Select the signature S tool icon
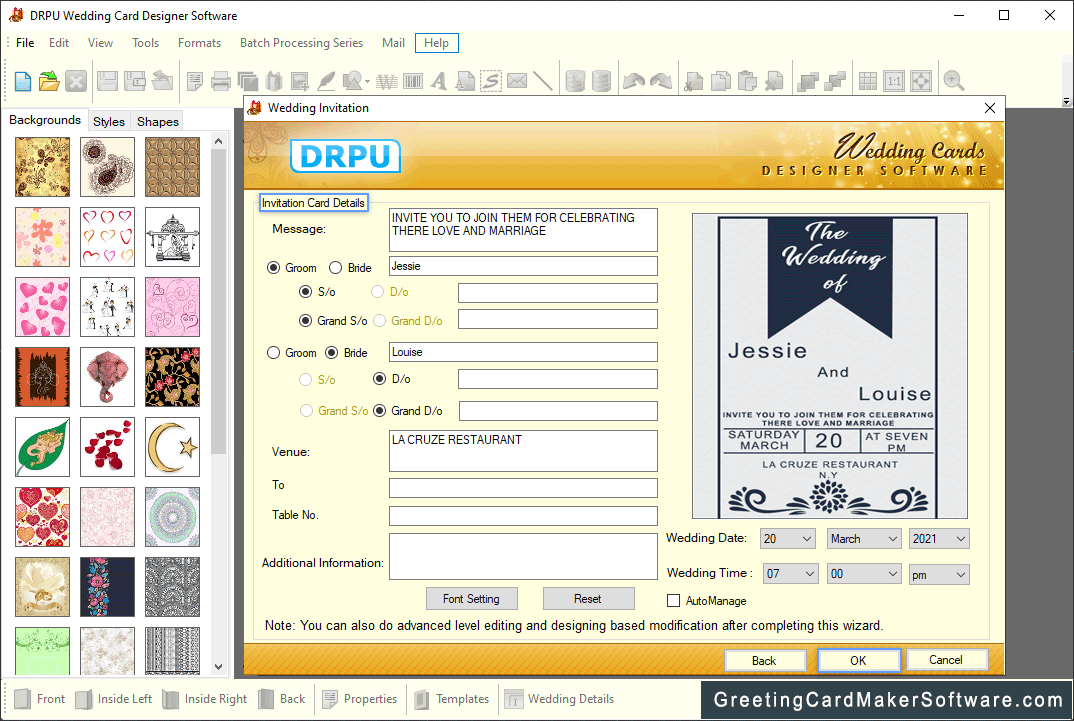The height and width of the screenshot is (721, 1074). pos(490,81)
